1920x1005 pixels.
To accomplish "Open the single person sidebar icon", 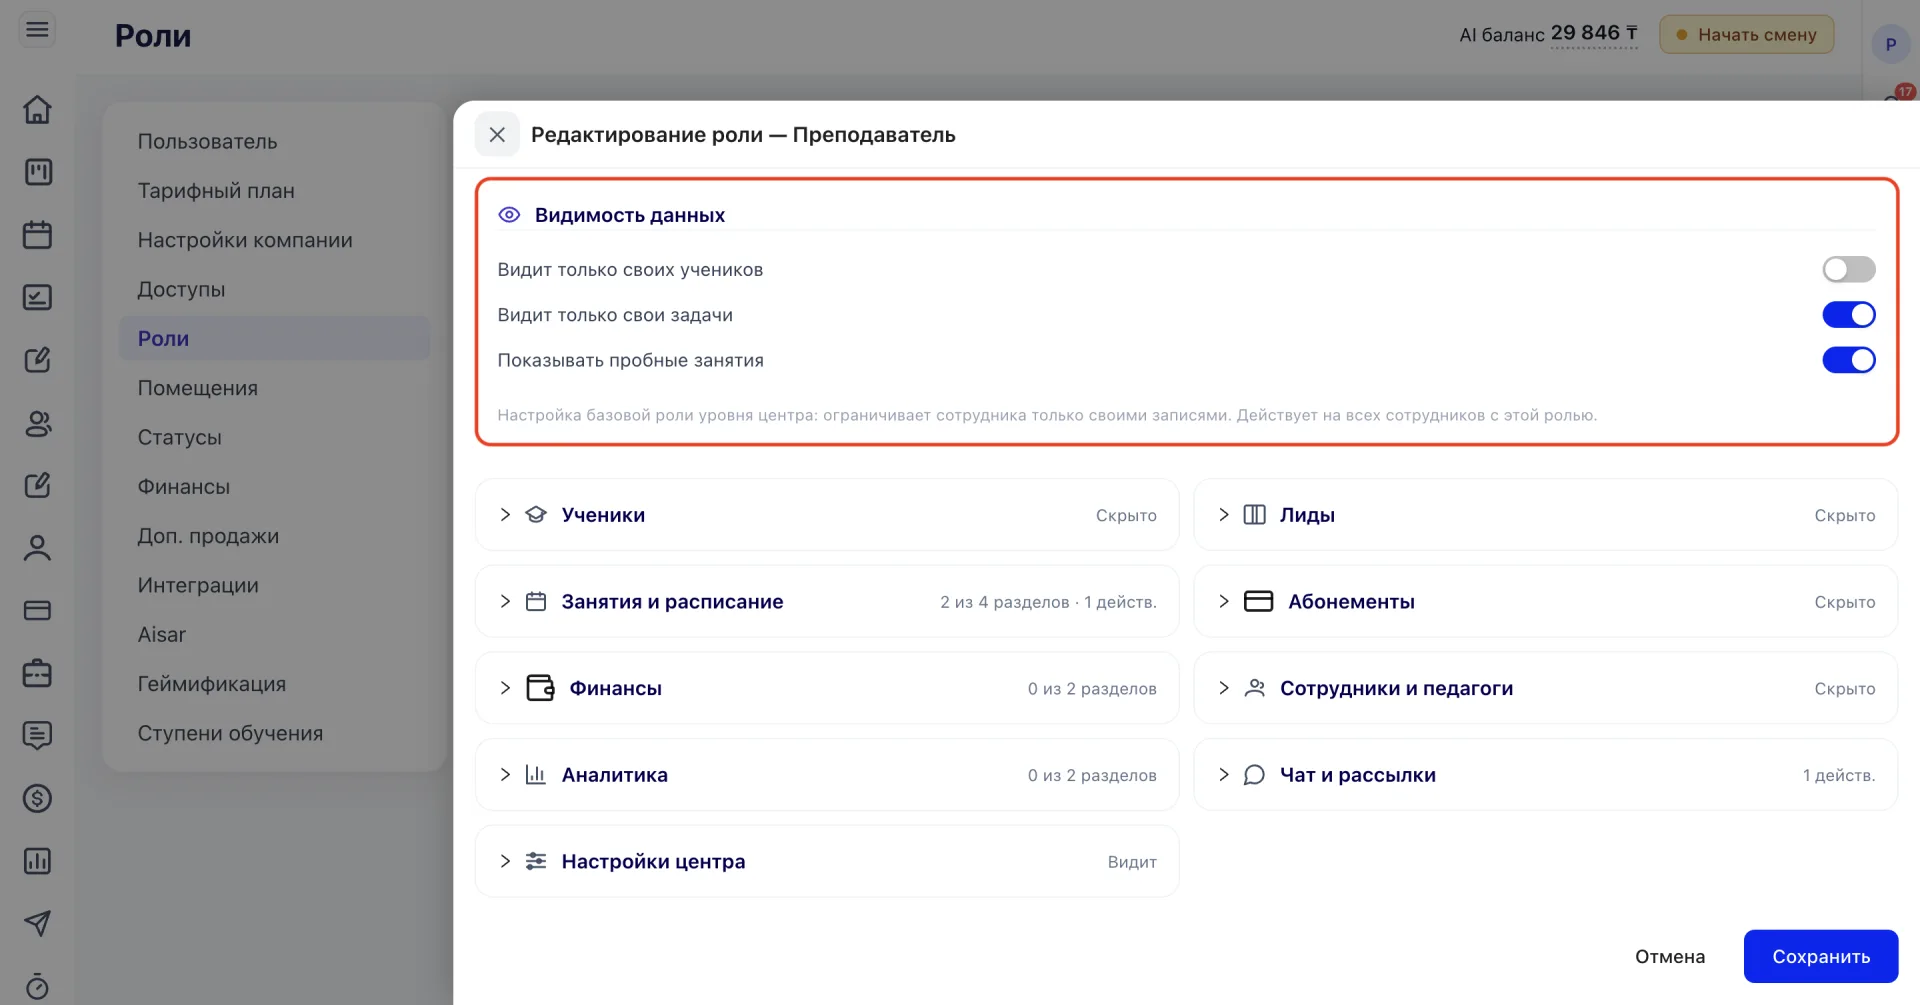I will point(37,548).
